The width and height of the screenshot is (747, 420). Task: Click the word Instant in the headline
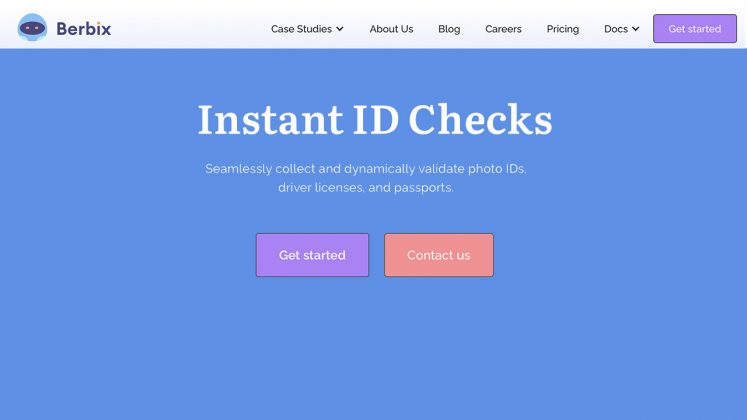(270, 119)
